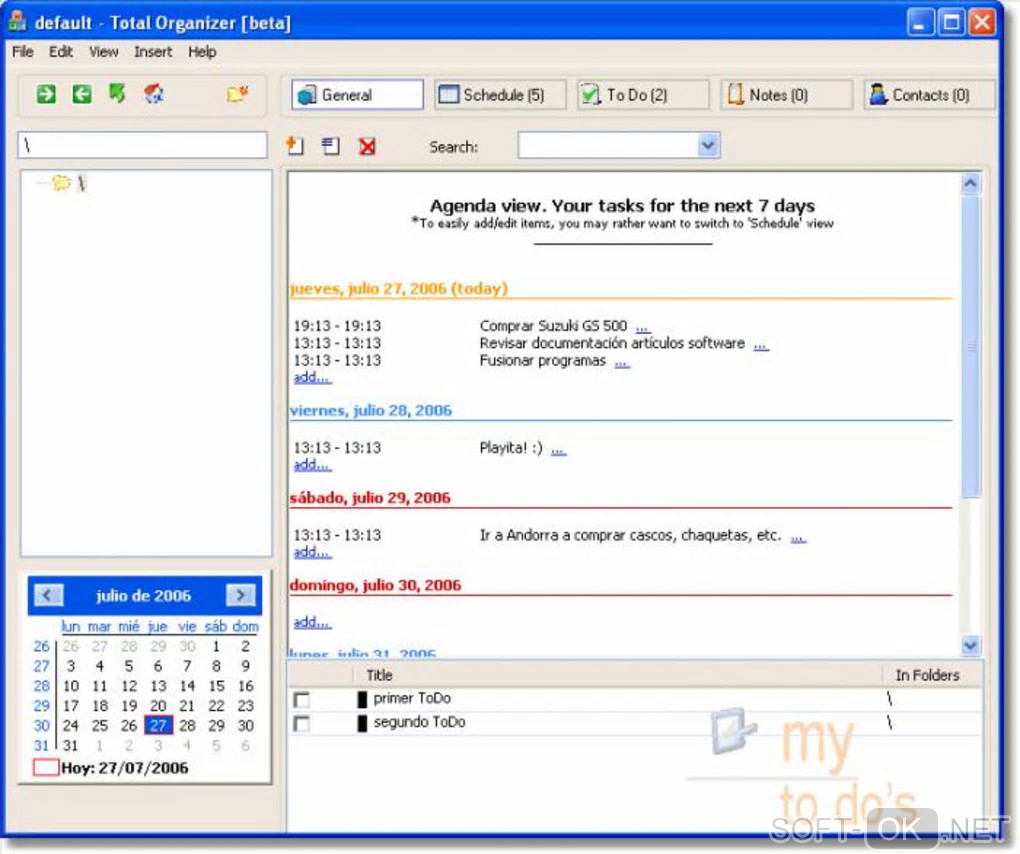The height and width of the screenshot is (854, 1020).
Task: Click the add new item icon
Action: pos(295,146)
